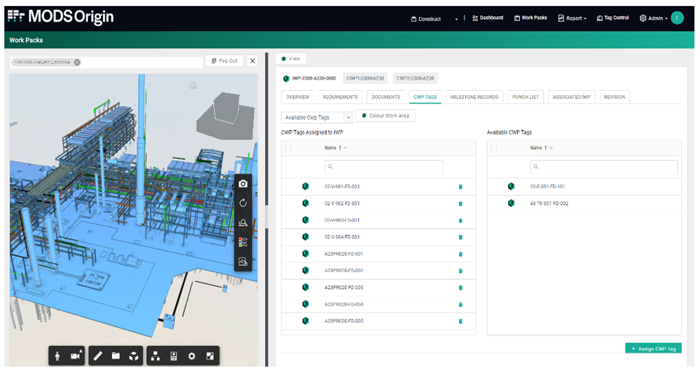The width and height of the screenshot is (700, 373).
Task: Open the Report dropdown menu
Action: 572,18
